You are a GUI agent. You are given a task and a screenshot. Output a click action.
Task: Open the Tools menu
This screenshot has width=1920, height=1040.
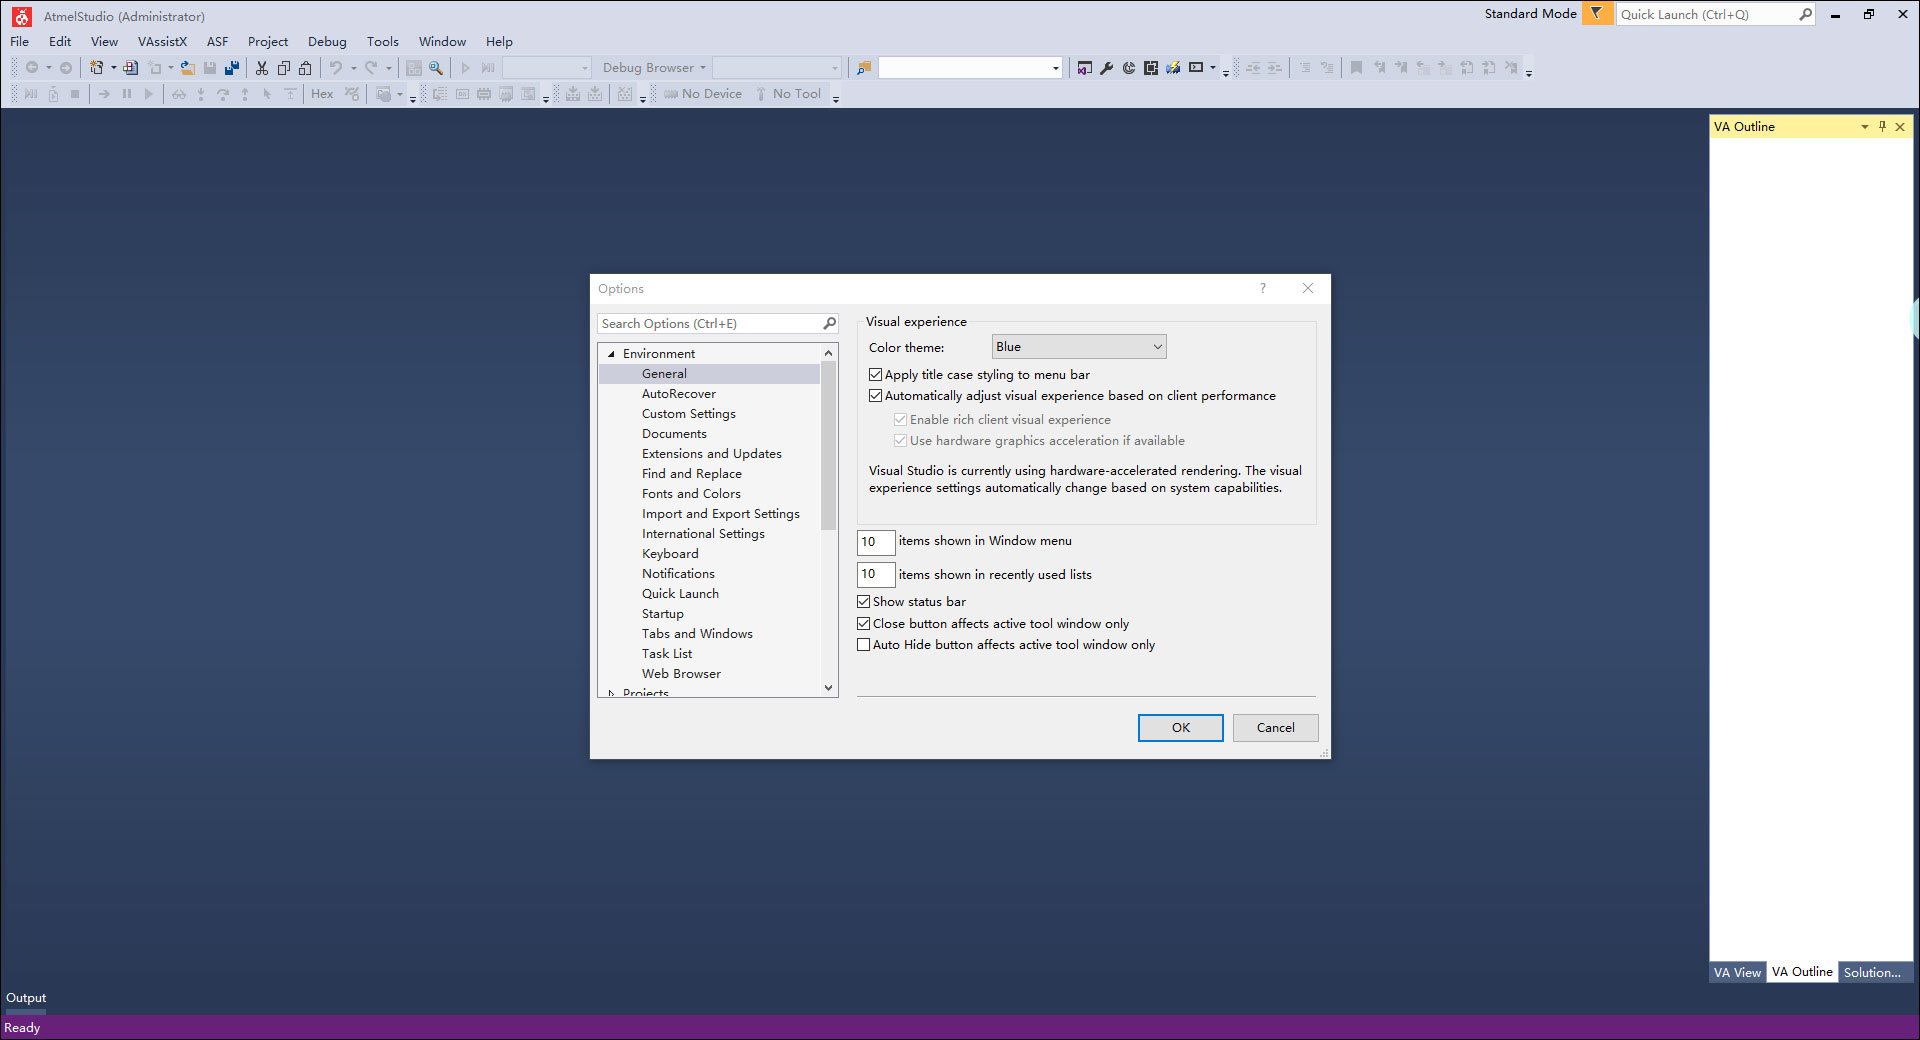382,42
